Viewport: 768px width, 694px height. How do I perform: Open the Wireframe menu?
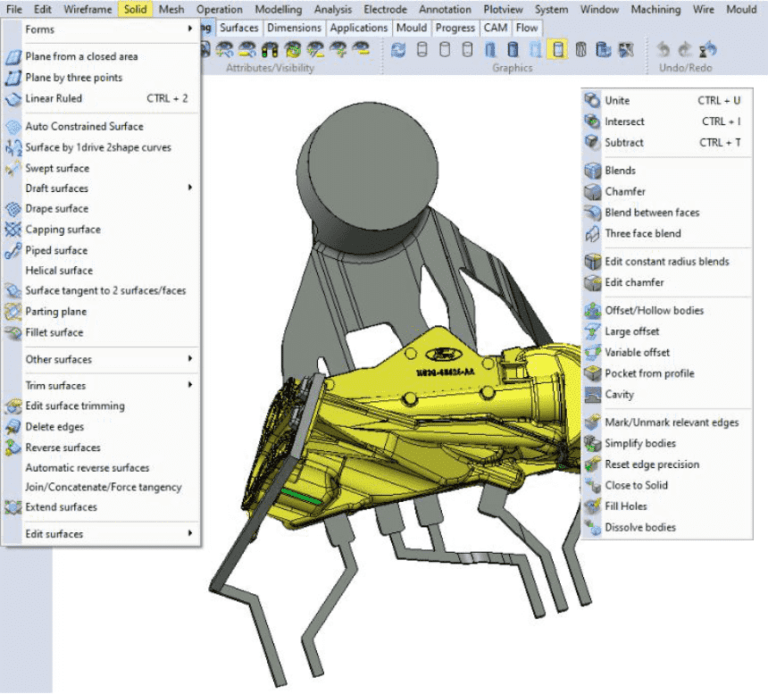[x=88, y=9]
